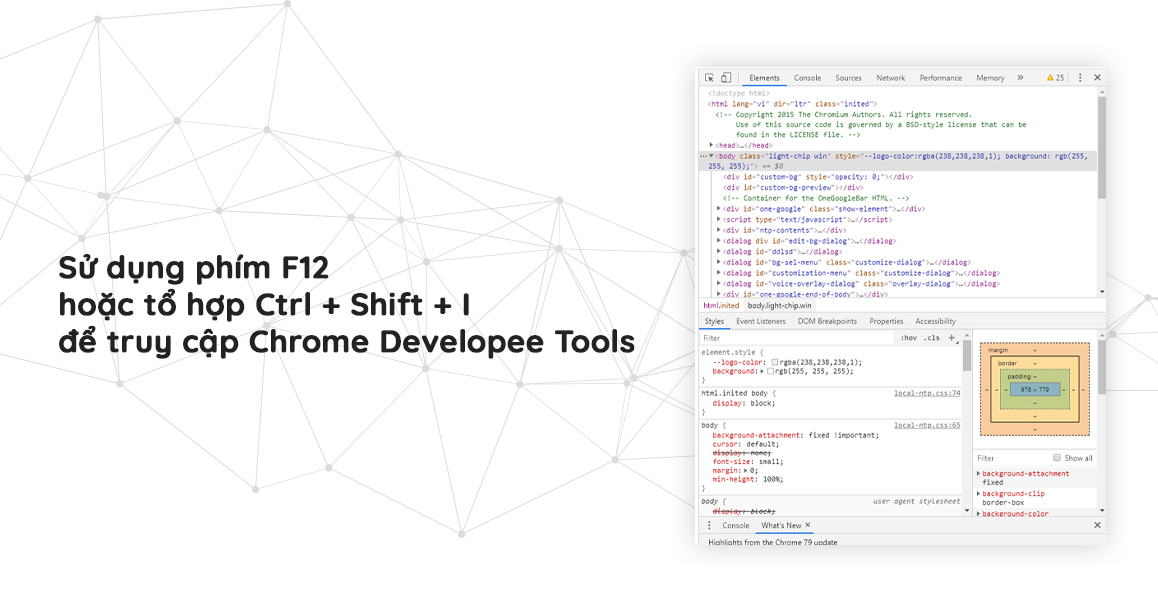
Task: Expand the background shorthand property triangle
Action: [x=762, y=372]
